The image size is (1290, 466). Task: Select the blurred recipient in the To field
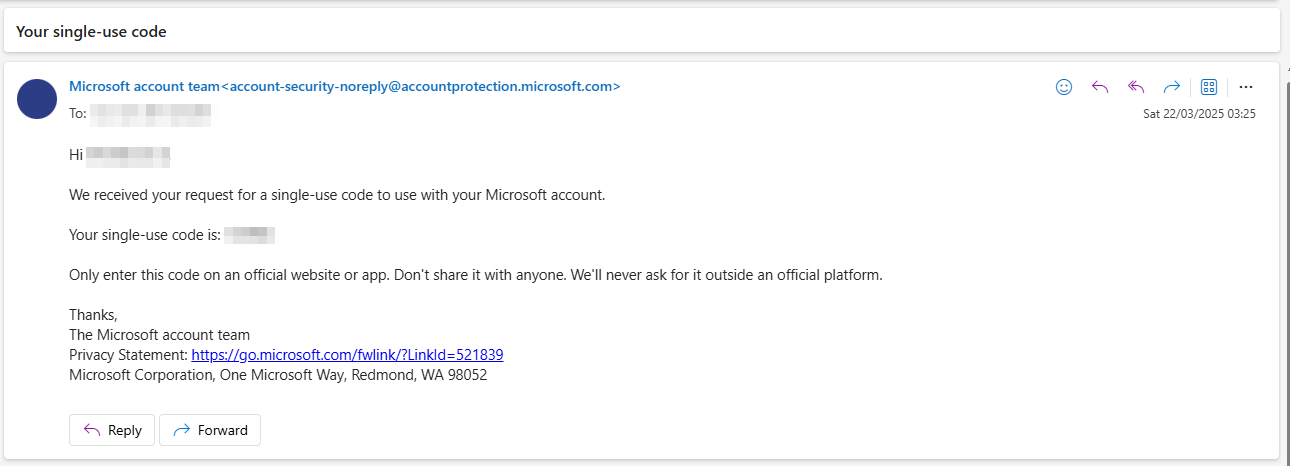pyautogui.click(x=150, y=114)
